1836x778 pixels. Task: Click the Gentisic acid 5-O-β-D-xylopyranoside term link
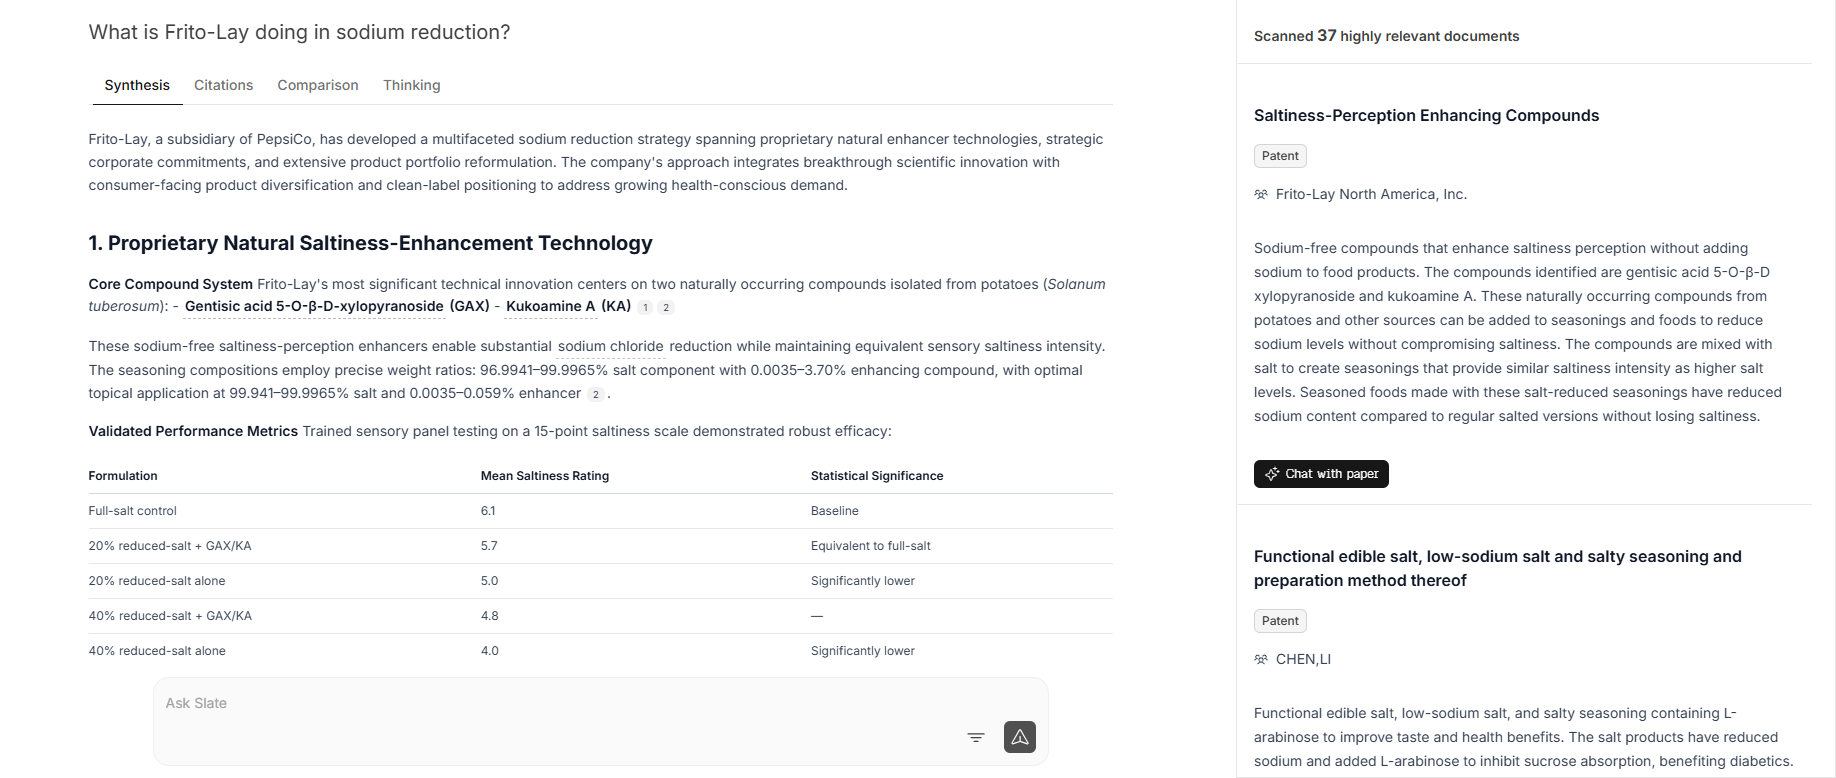314,307
